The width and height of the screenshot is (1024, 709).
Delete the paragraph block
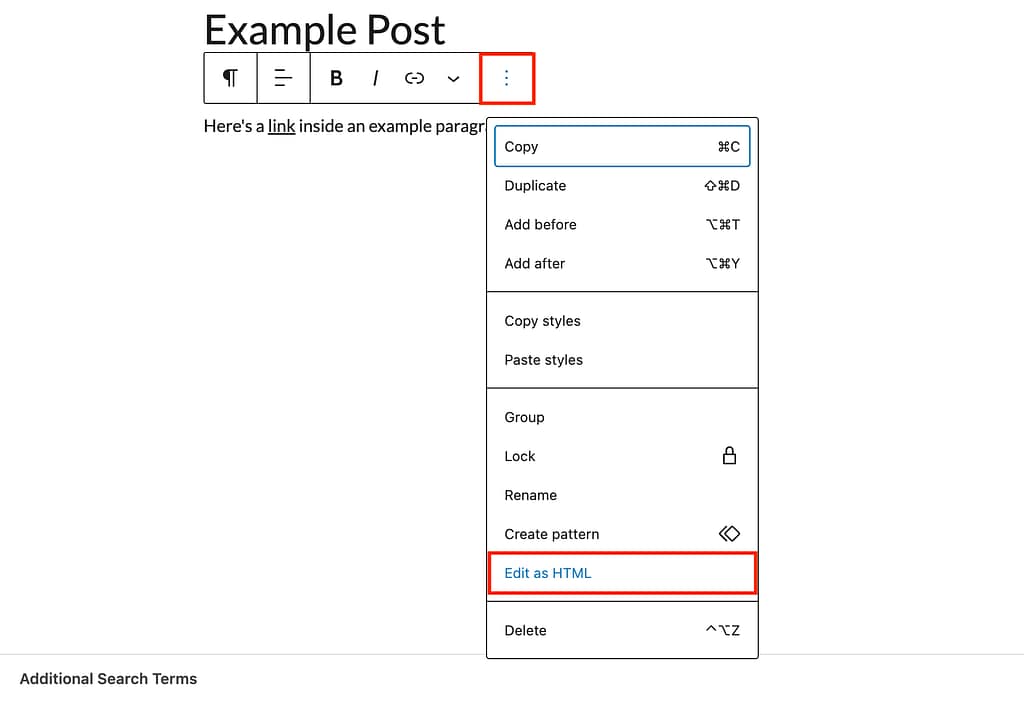coord(524,631)
